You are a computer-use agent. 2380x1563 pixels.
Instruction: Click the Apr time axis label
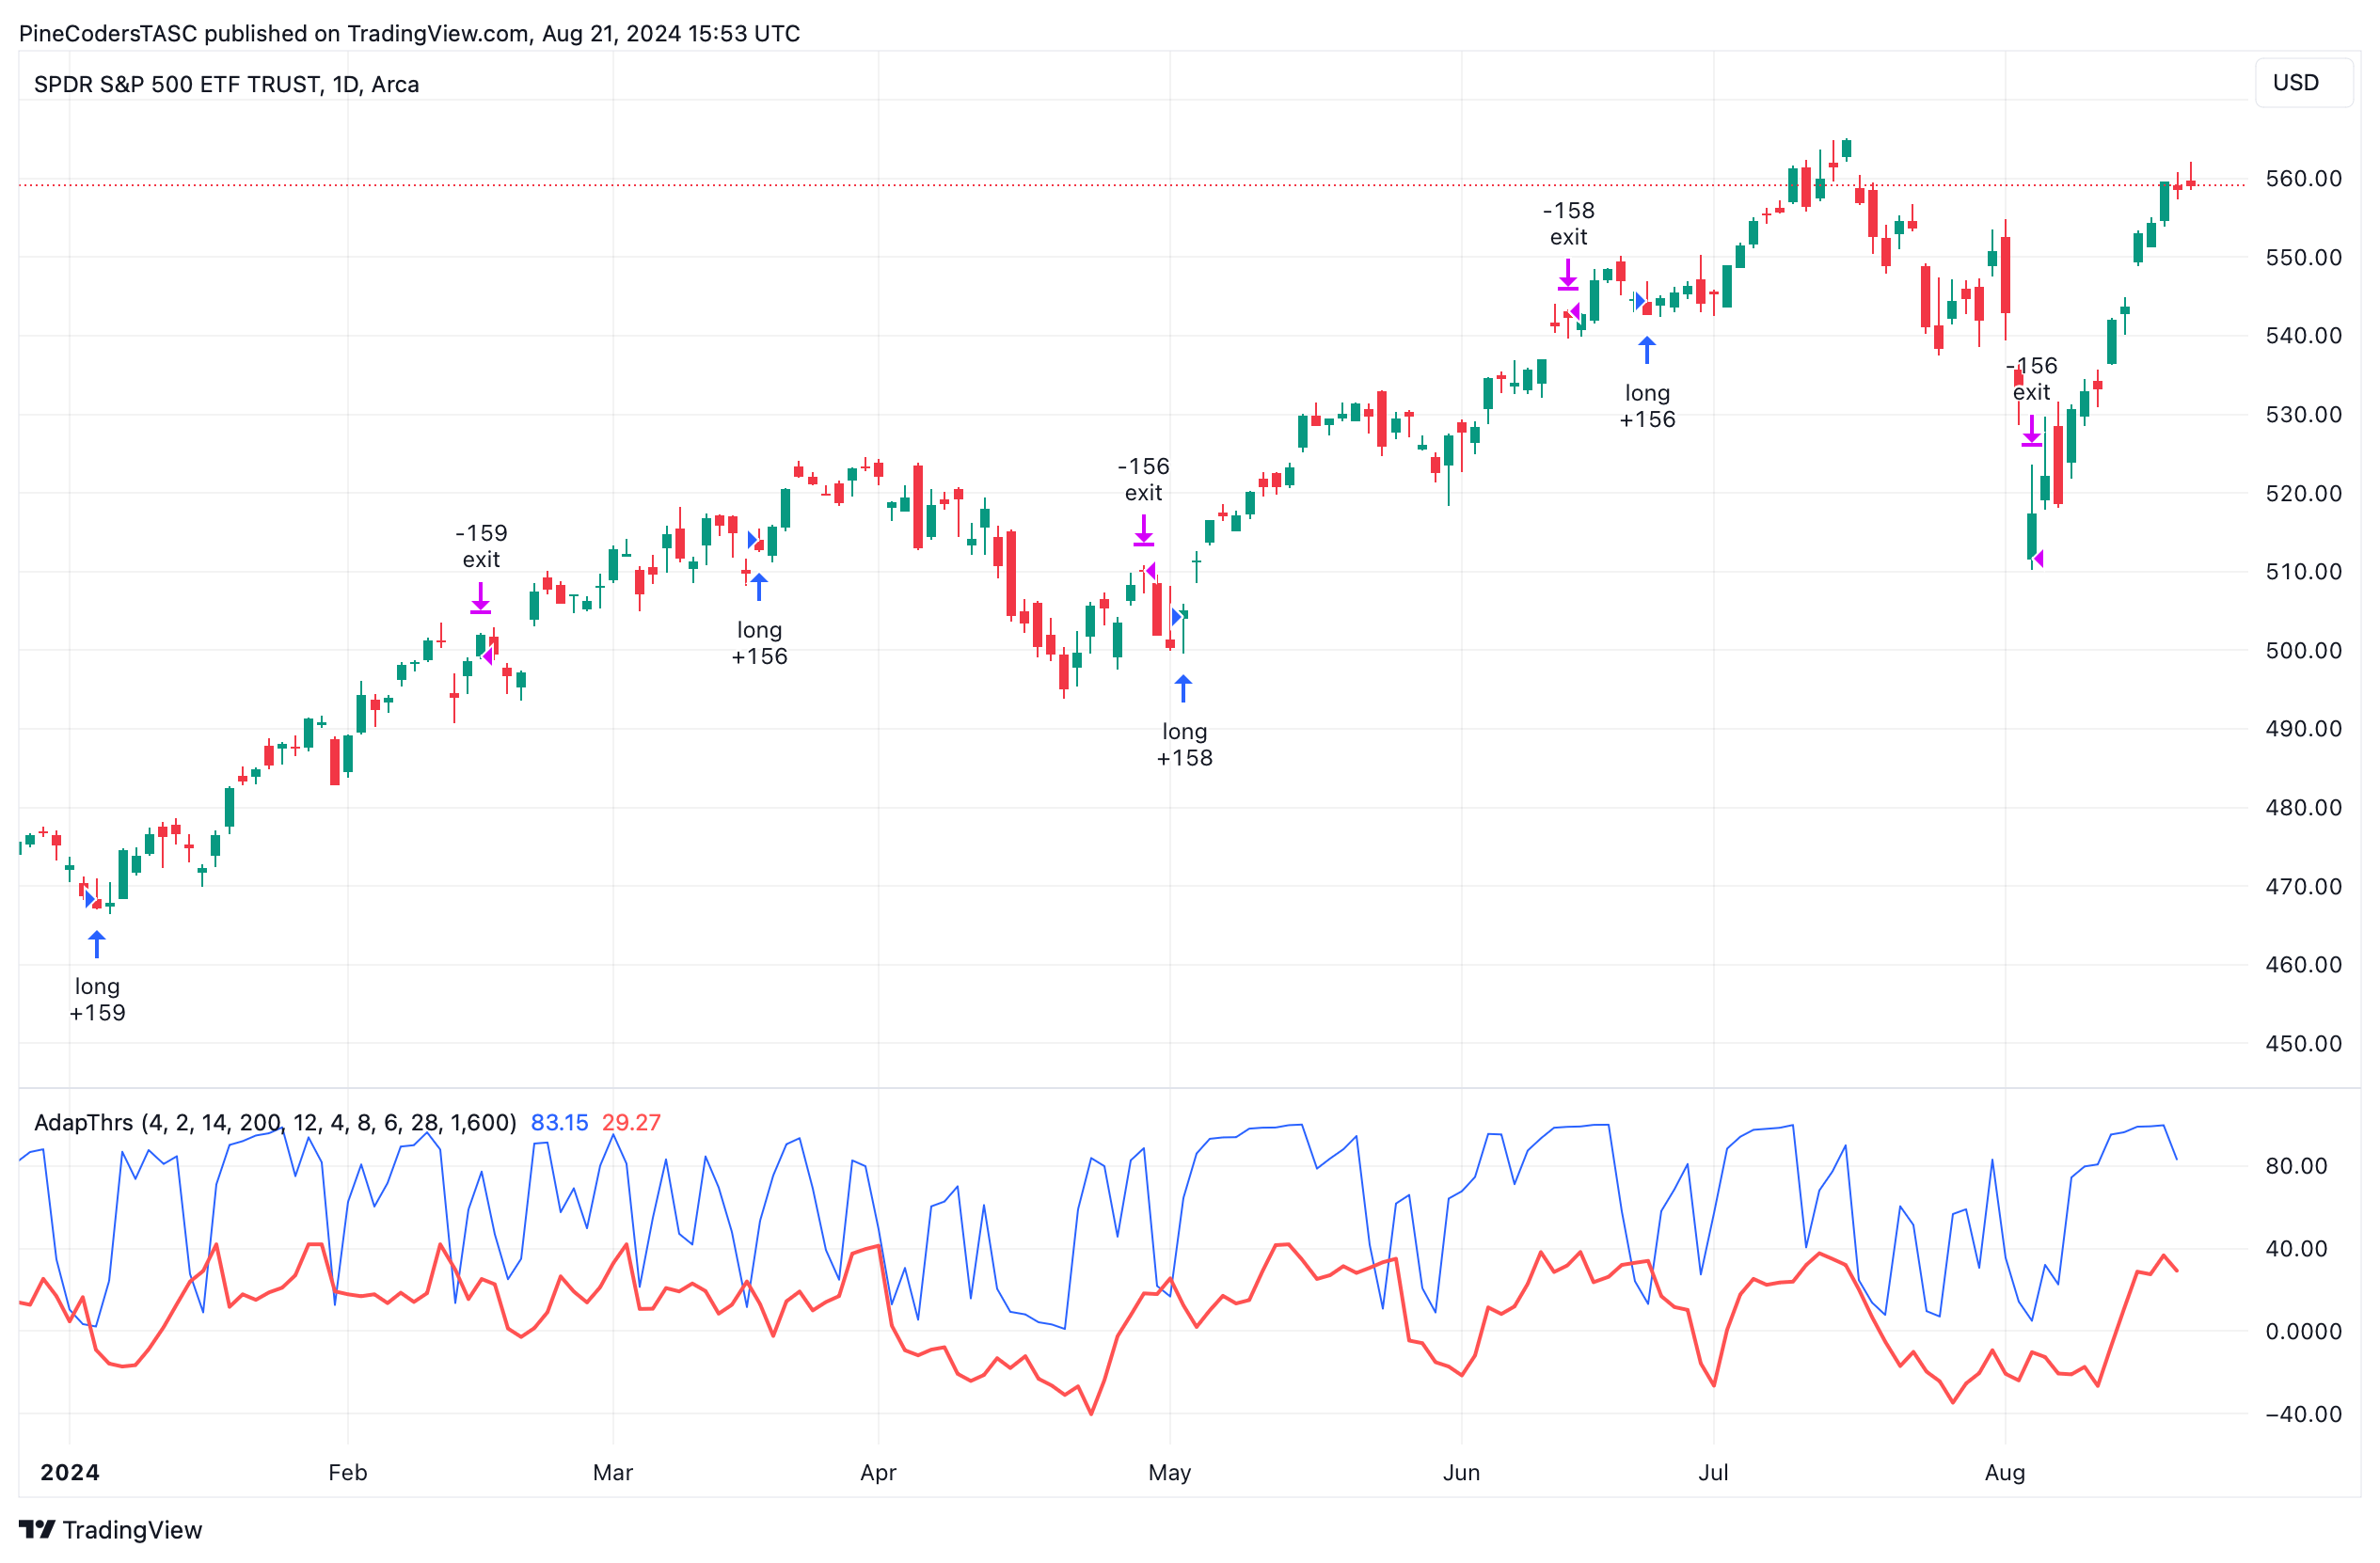pyautogui.click(x=879, y=1472)
